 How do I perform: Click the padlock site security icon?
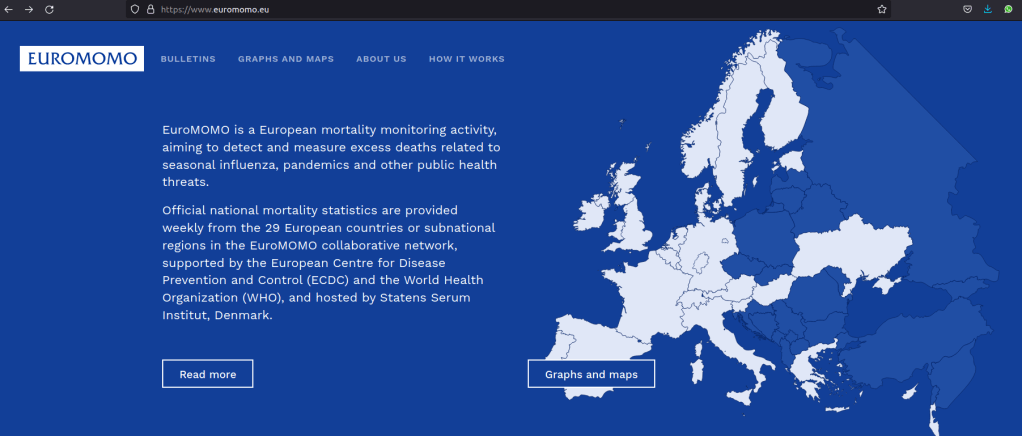click(x=150, y=9)
